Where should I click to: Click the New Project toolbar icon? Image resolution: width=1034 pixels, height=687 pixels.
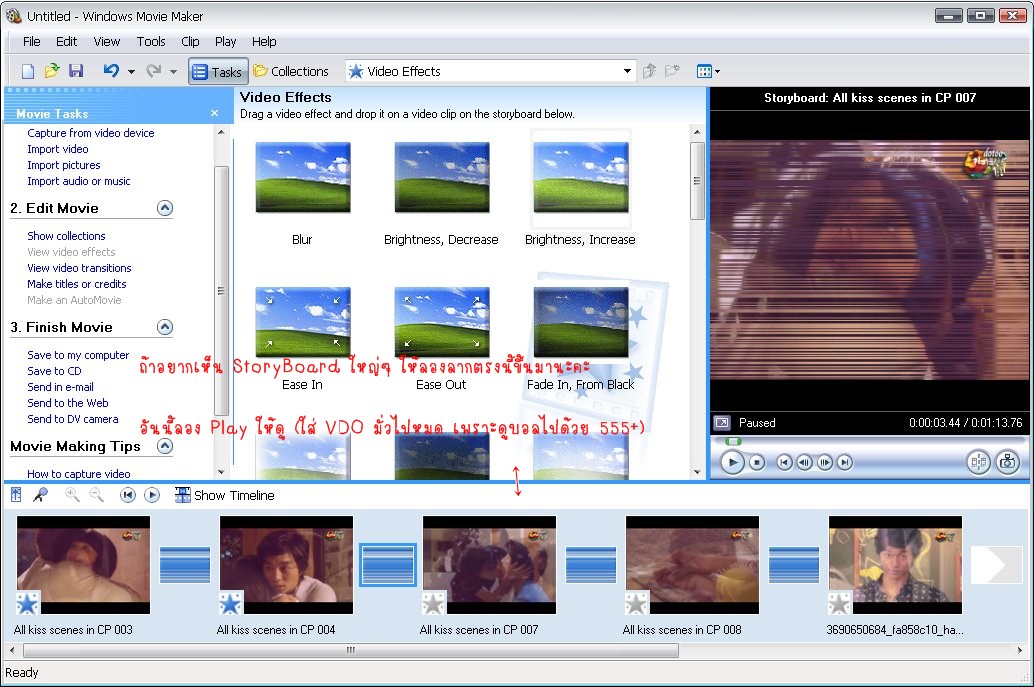coord(28,71)
